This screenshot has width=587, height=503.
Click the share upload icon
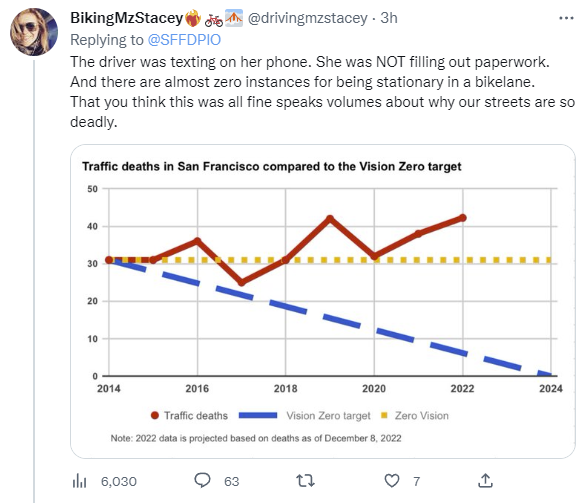[x=485, y=481]
